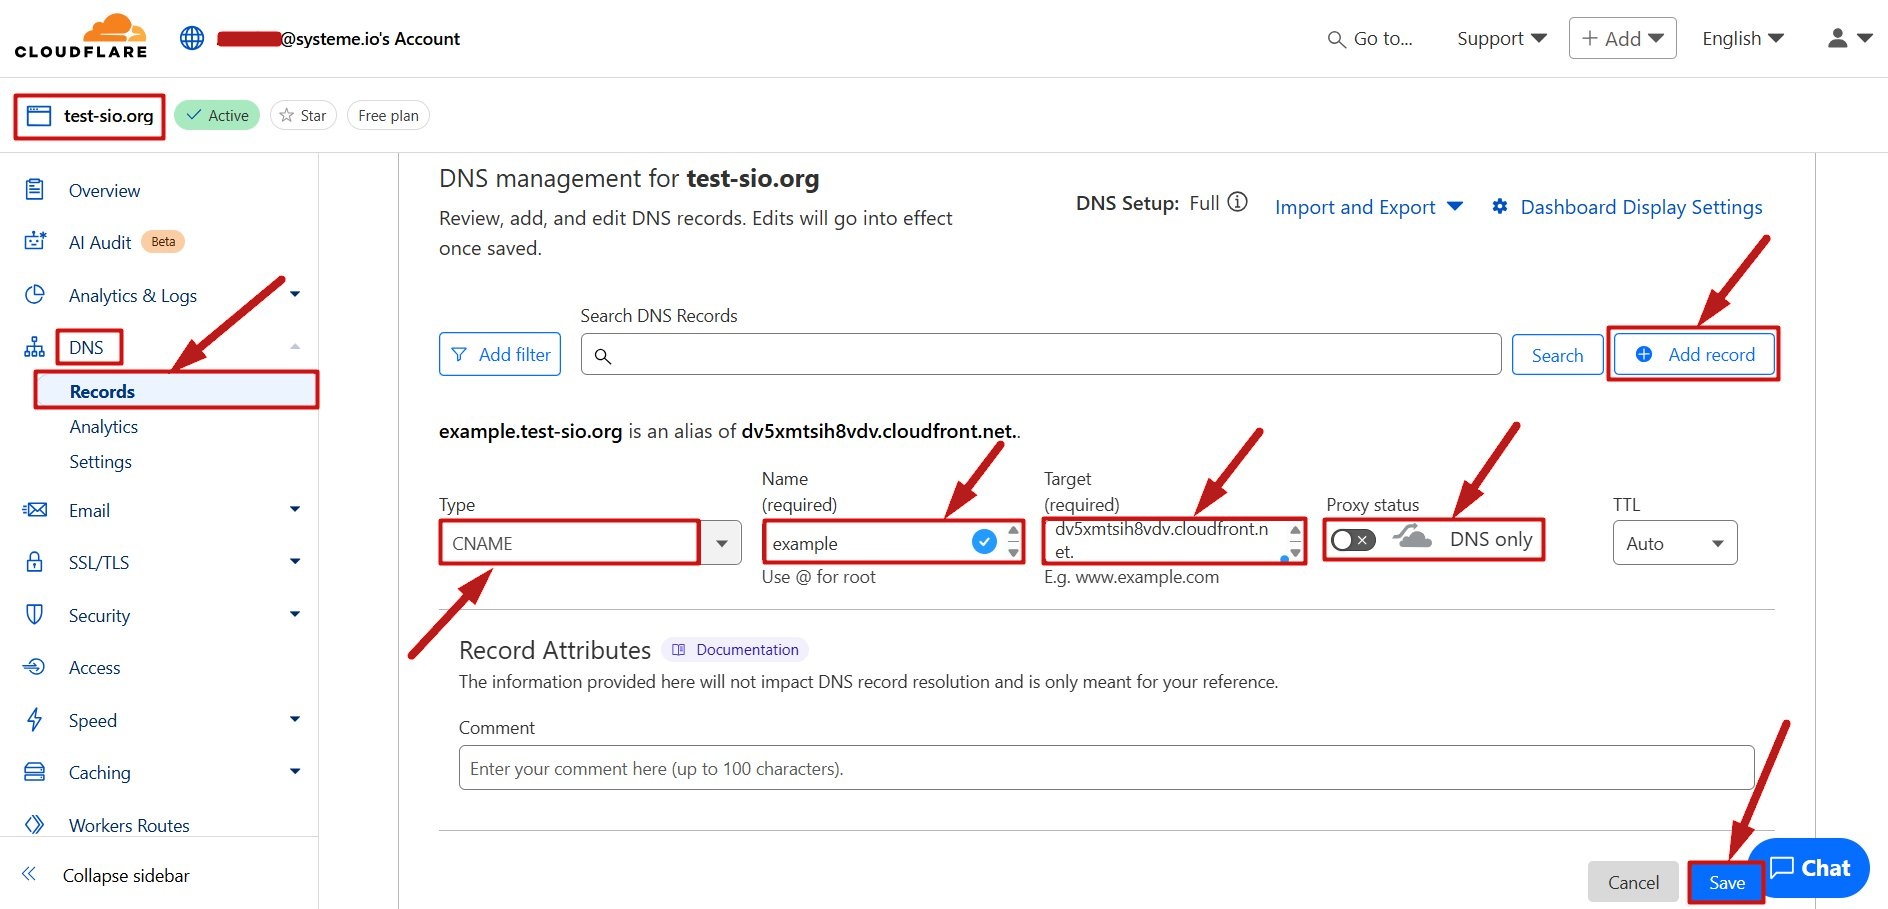The height and width of the screenshot is (909, 1888).
Task: Click the Add record button
Action: tap(1694, 354)
